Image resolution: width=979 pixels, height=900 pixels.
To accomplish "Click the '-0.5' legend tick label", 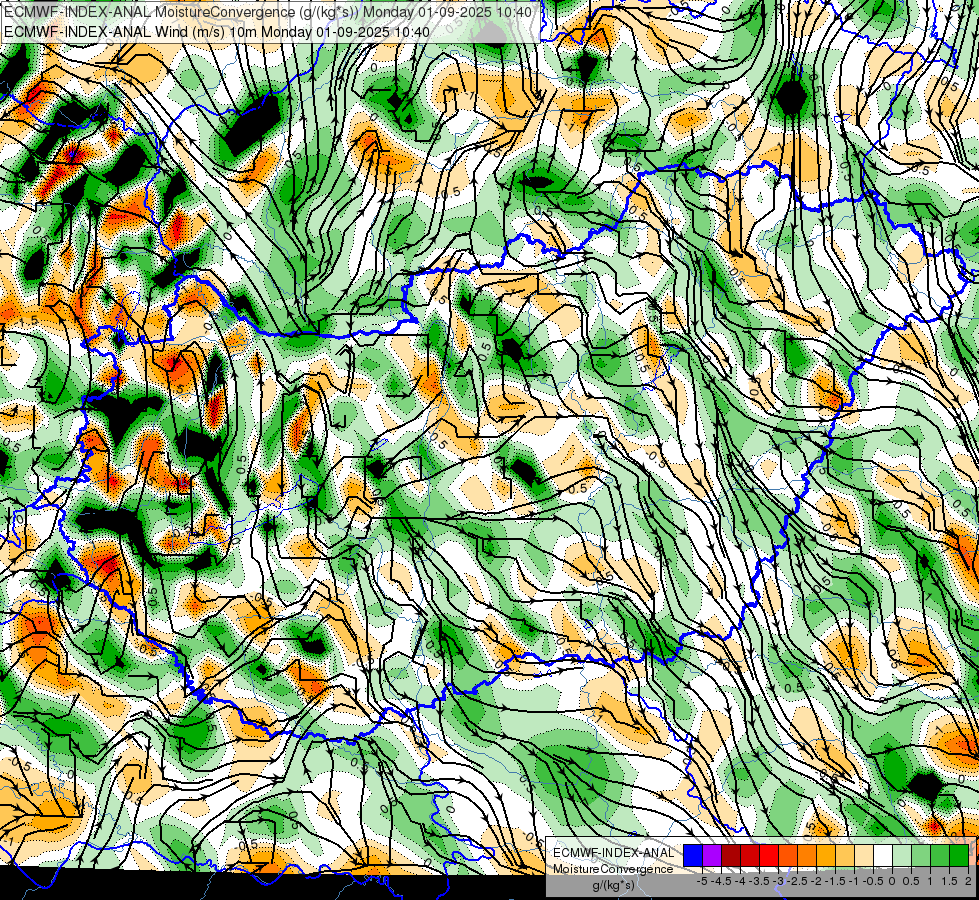I will tap(873, 881).
